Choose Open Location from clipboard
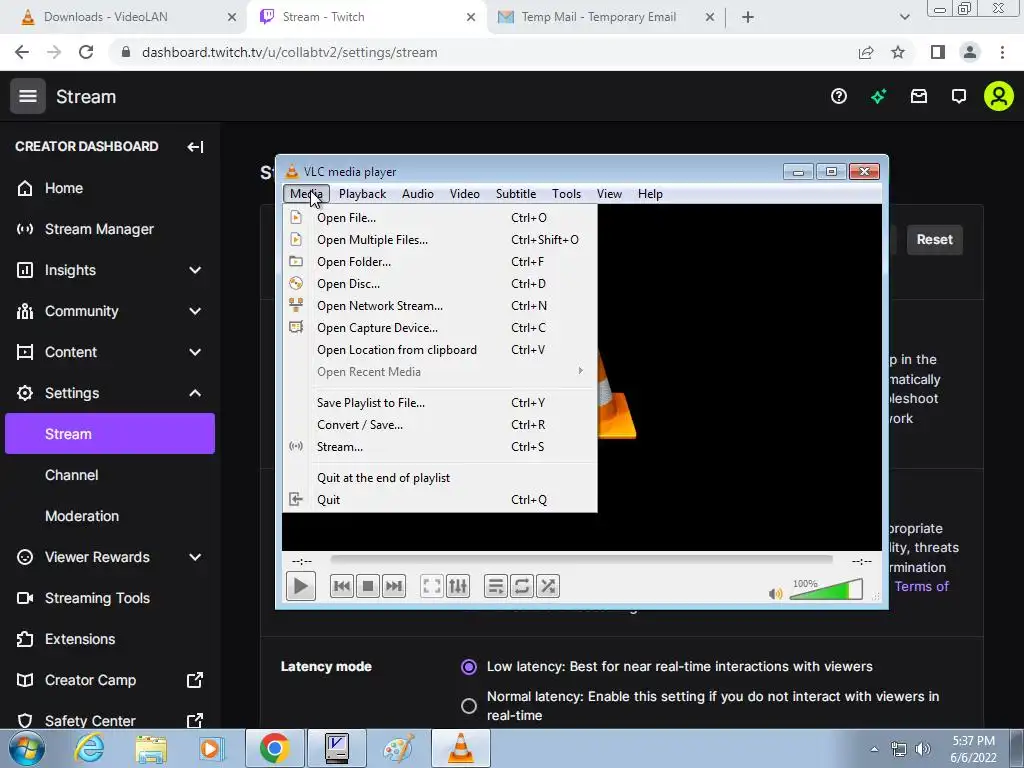This screenshot has width=1024, height=768. (440, 350)
